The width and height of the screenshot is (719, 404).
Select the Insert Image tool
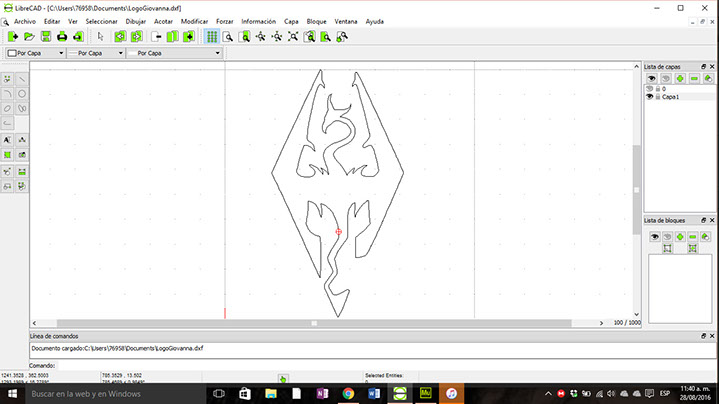(x=22, y=155)
